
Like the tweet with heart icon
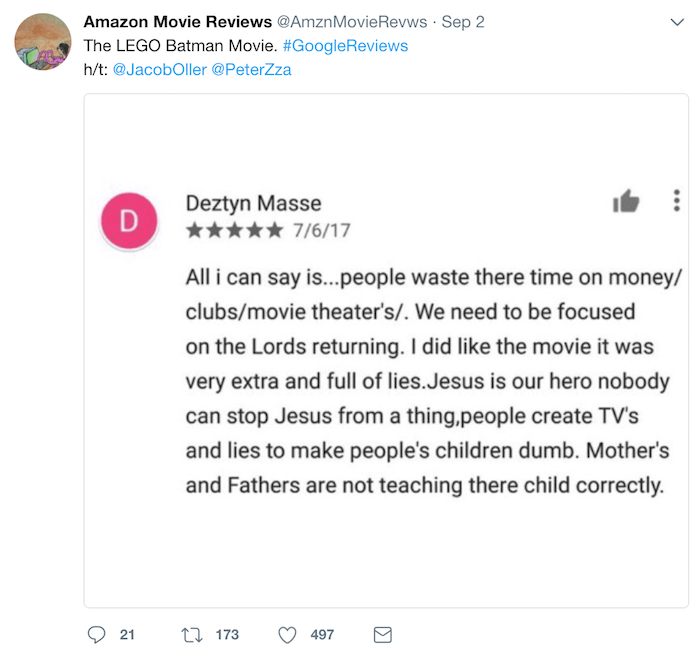(x=287, y=634)
